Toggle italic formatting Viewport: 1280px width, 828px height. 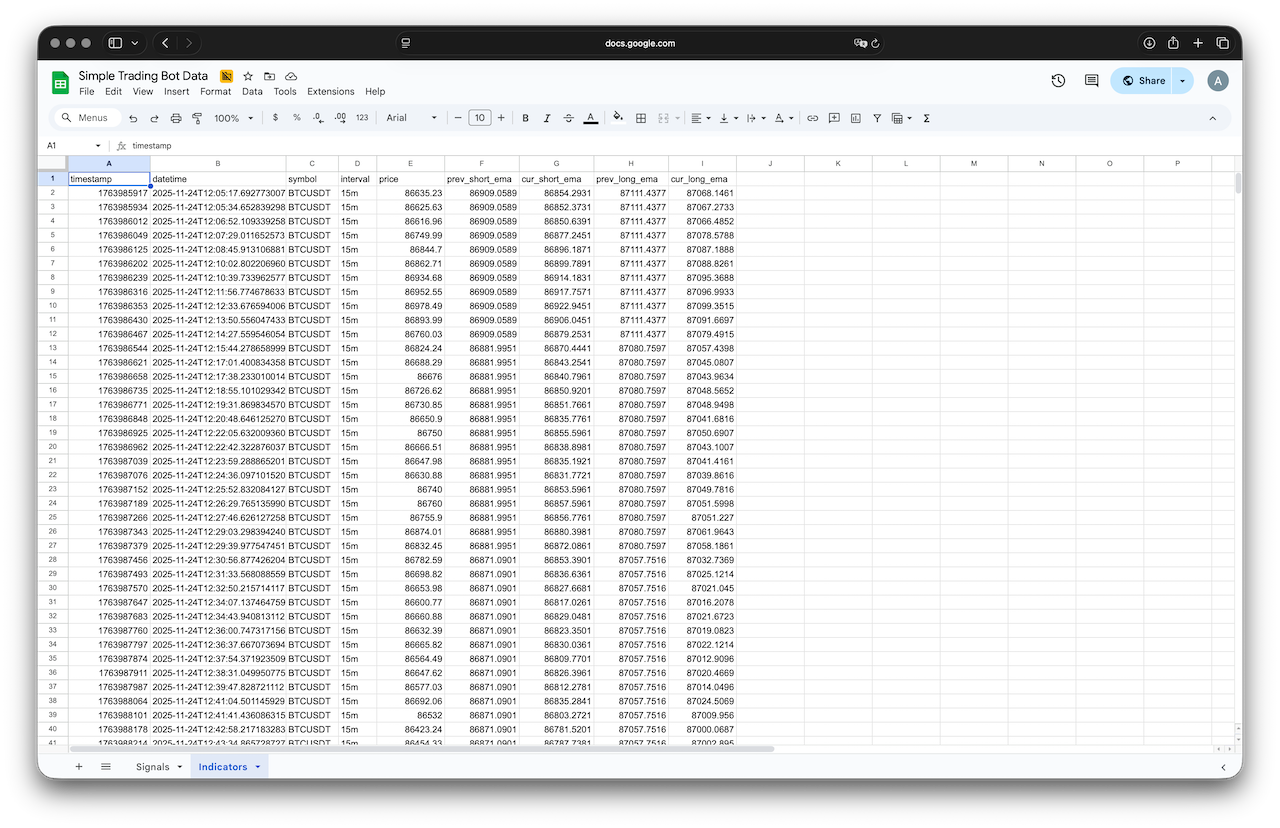click(547, 118)
